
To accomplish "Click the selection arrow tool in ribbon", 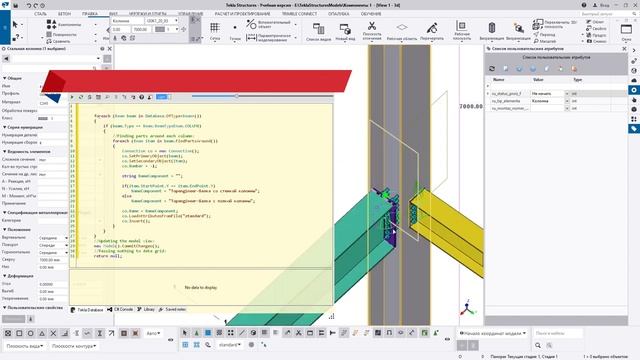I will [x=15, y=24].
